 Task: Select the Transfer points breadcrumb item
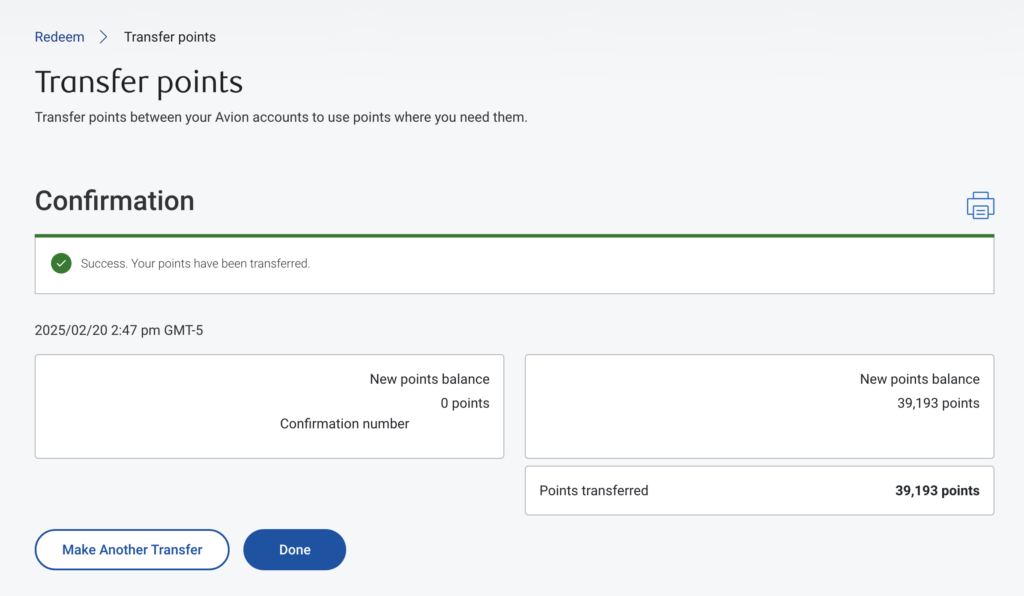[170, 37]
